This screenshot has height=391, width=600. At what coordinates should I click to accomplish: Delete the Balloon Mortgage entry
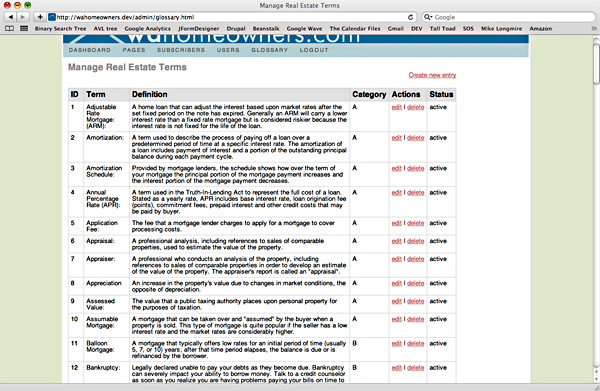pyautogui.click(x=416, y=344)
